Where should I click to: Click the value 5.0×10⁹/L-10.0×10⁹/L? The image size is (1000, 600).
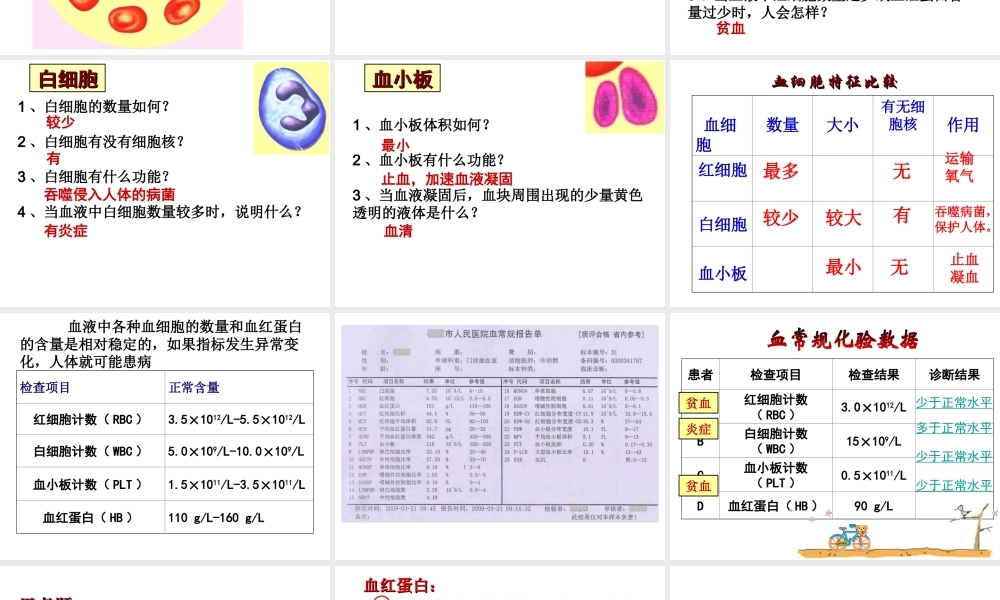pos(236,451)
